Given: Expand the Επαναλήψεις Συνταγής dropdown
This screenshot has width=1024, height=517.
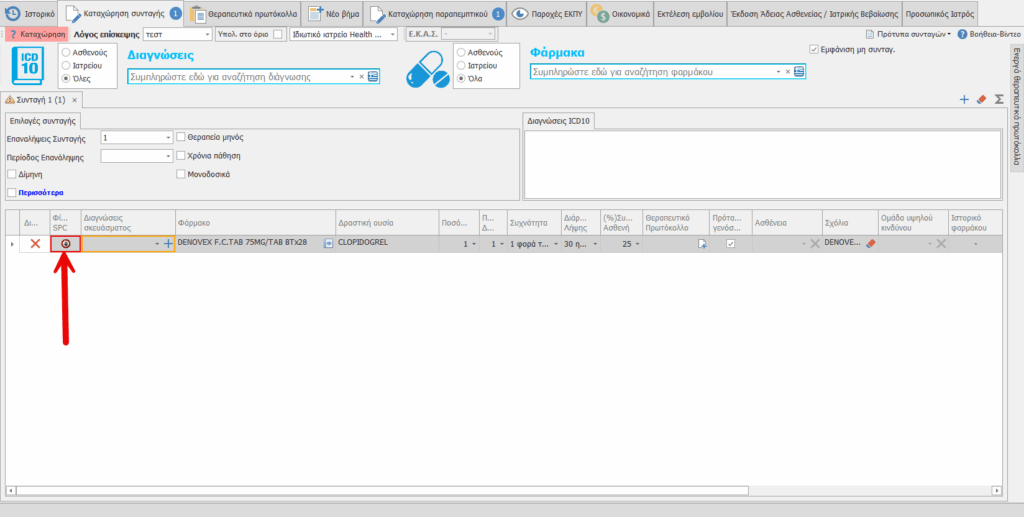Looking at the screenshot, I should 167,138.
